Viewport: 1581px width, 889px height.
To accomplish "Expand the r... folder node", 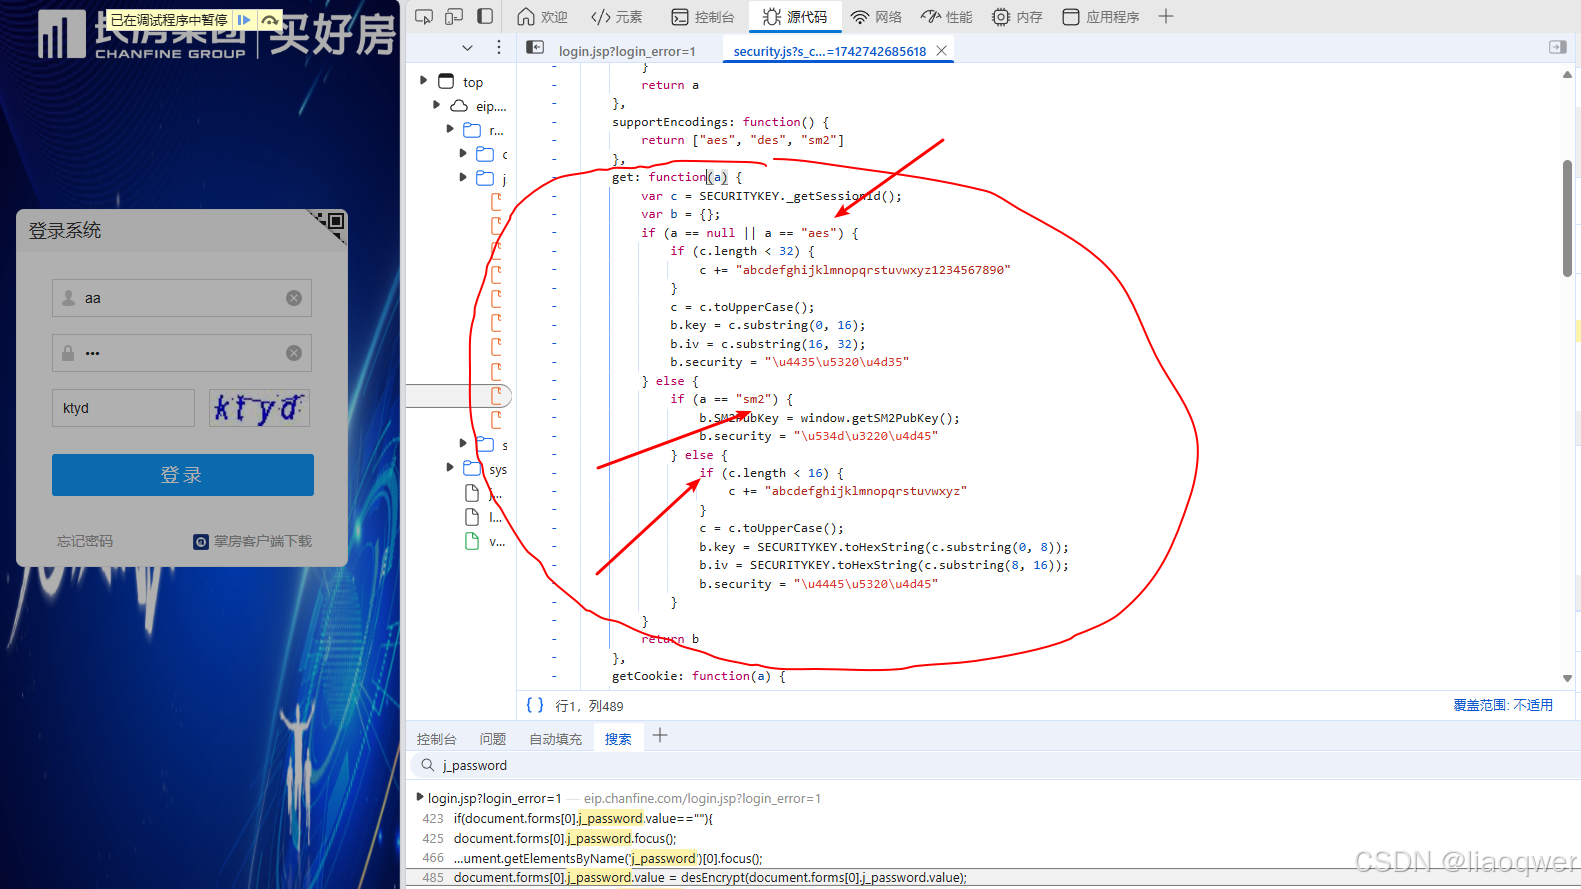I will click(x=450, y=129).
